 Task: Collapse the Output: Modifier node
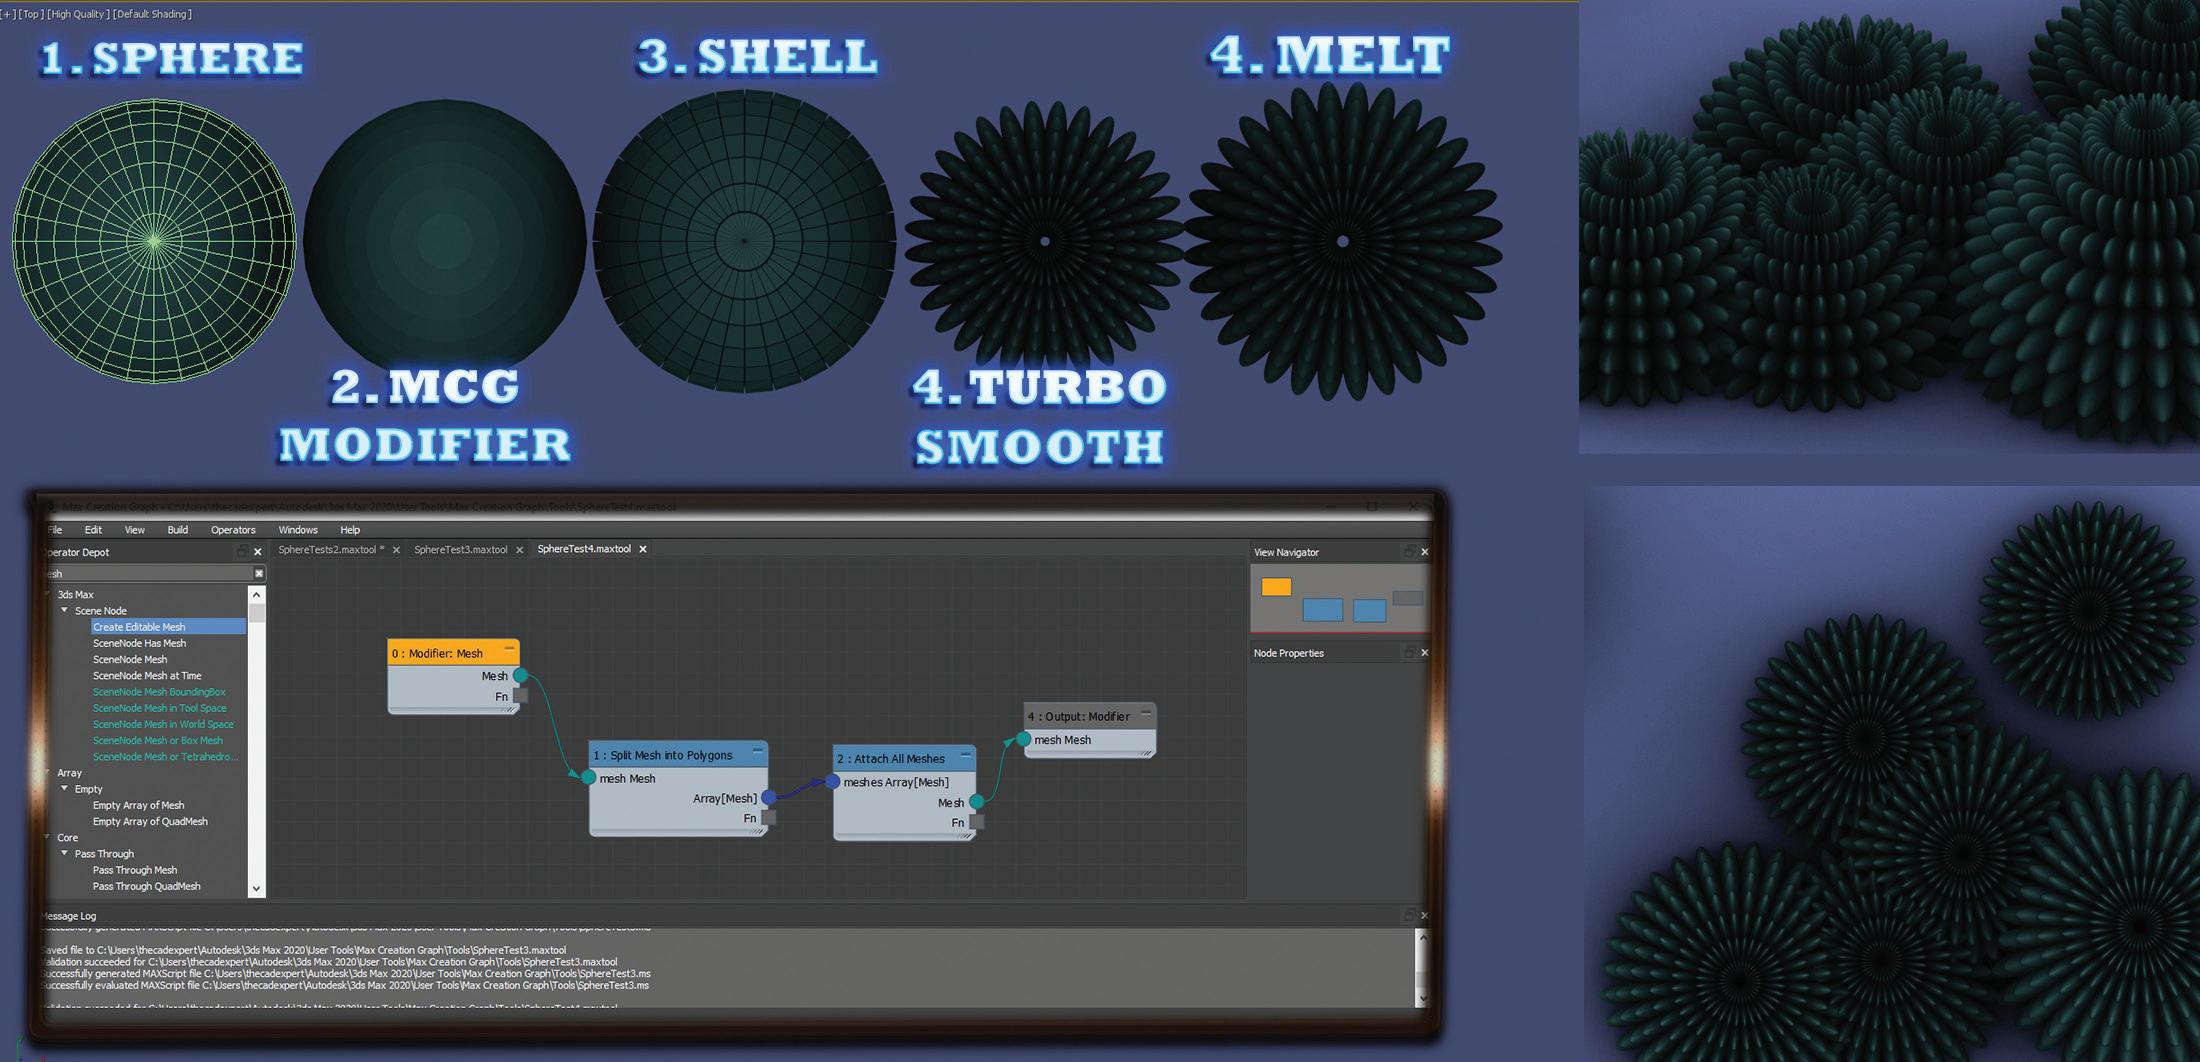1146,713
